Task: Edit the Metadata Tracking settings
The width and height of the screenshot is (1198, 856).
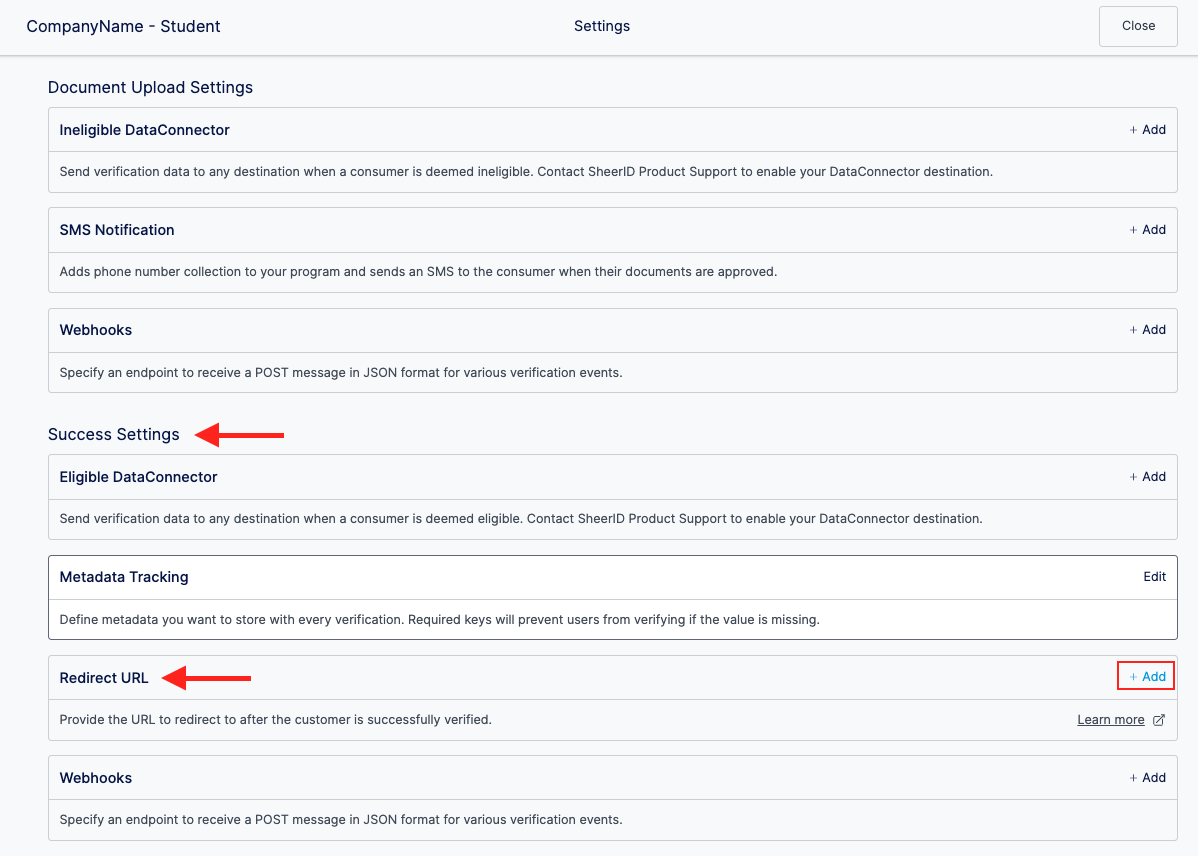Action: (1154, 577)
